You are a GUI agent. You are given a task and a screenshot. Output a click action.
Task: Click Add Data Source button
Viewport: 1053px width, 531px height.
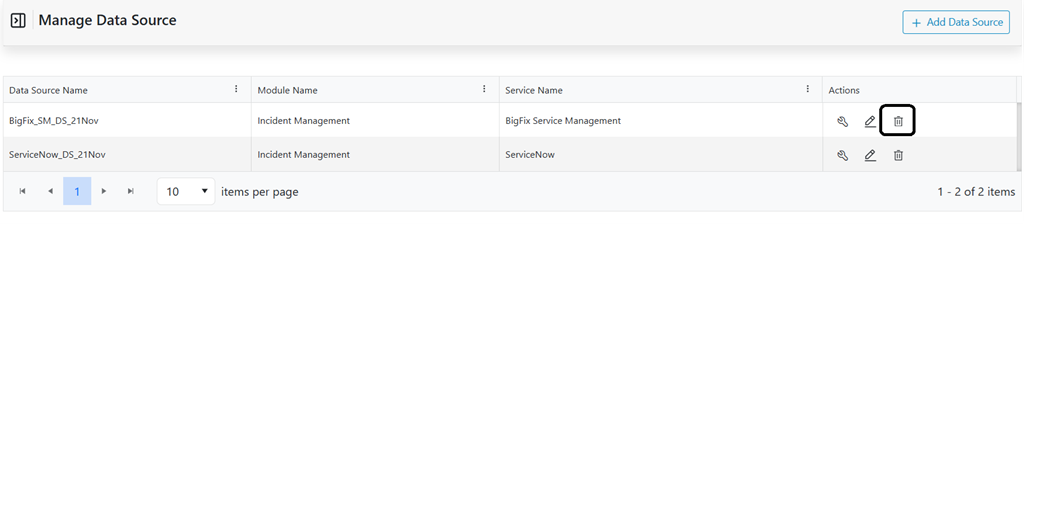tap(955, 22)
